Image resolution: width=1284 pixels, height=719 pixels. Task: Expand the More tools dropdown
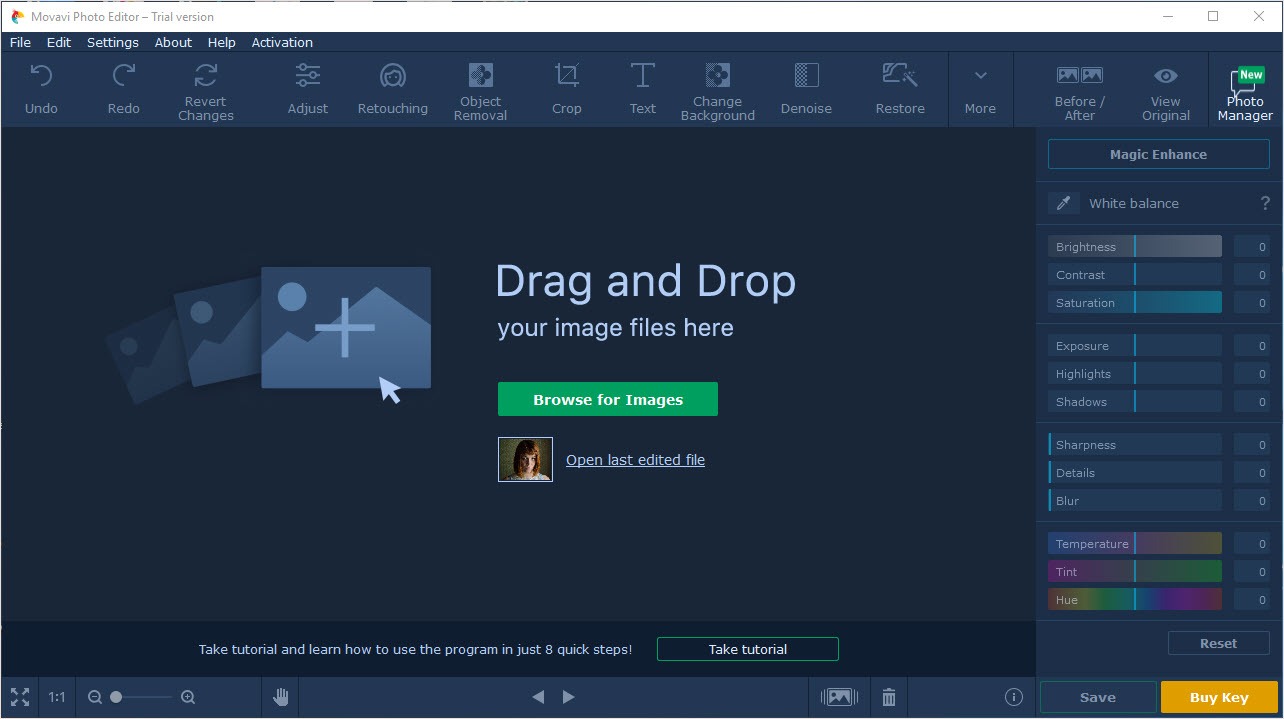[x=980, y=90]
